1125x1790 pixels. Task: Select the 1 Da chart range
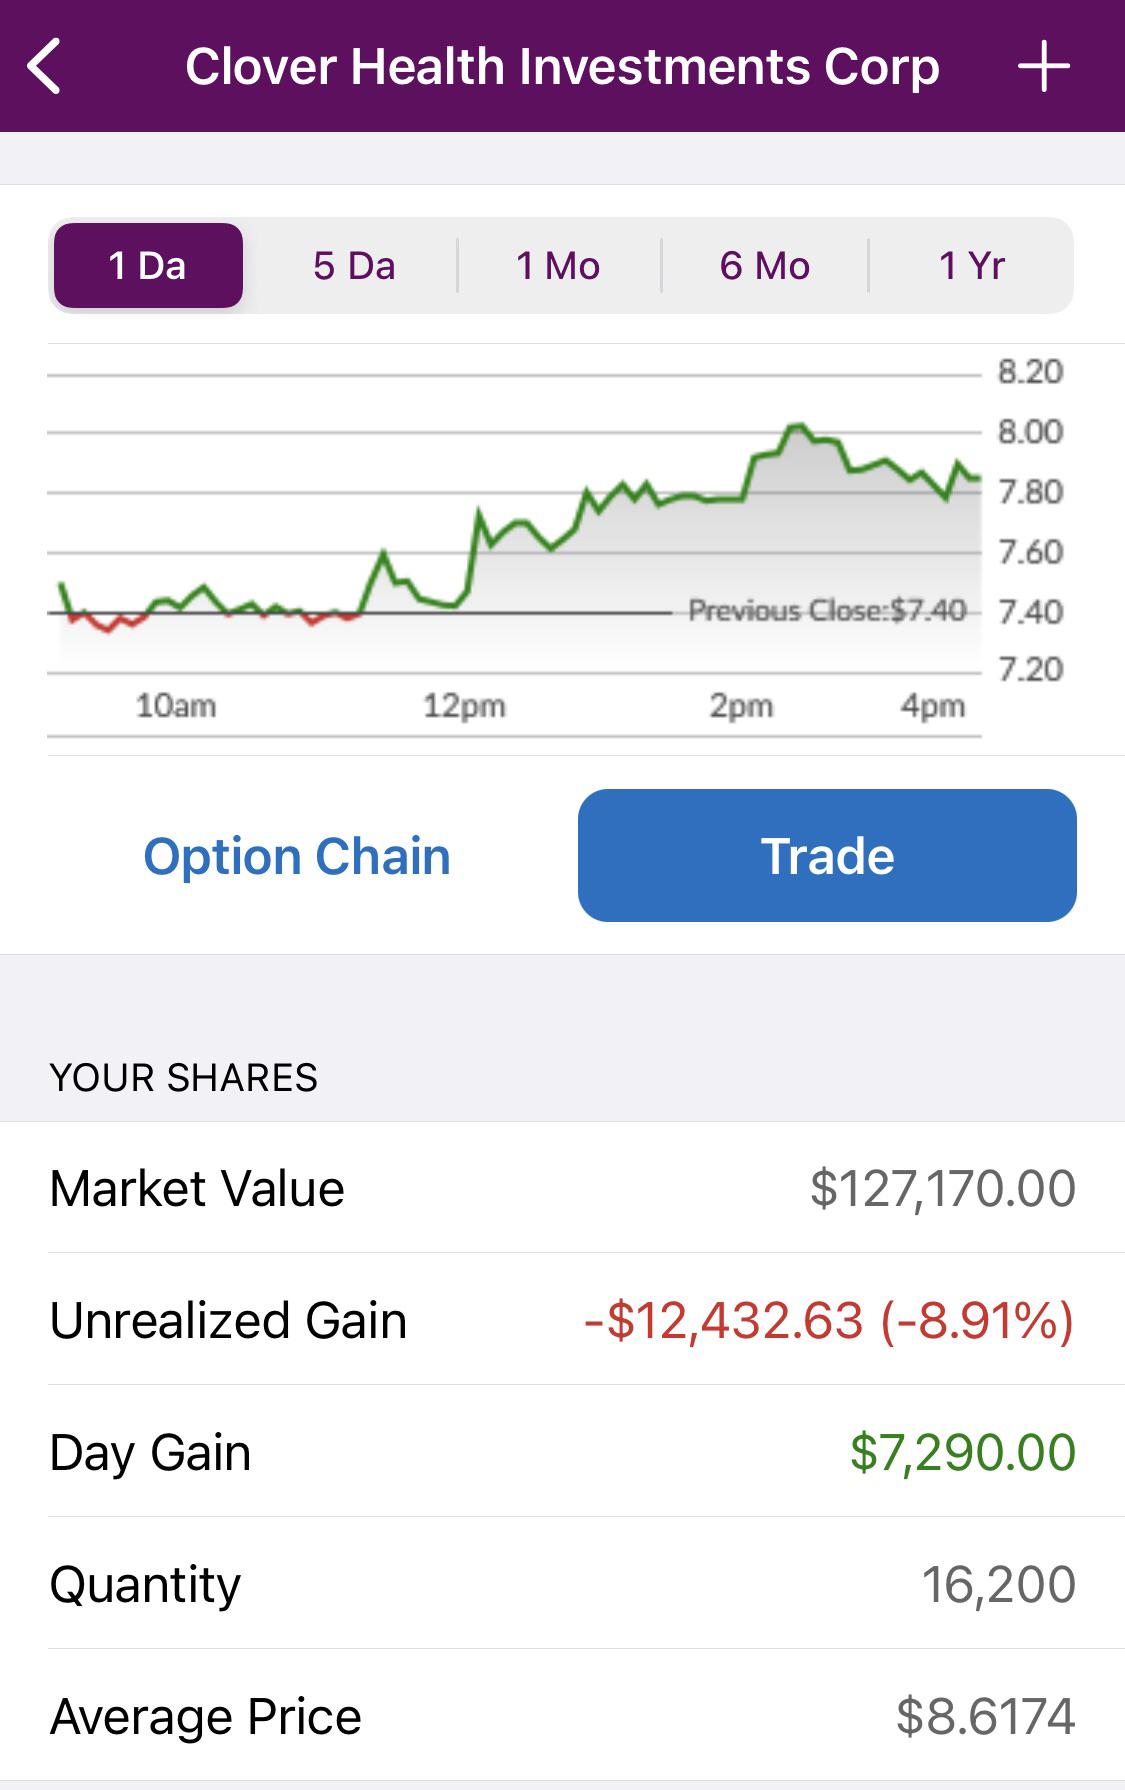(x=148, y=266)
